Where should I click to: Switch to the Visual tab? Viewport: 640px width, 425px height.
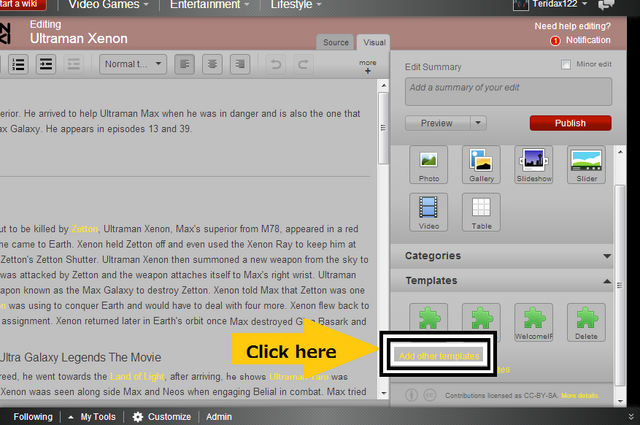pos(374,42)
